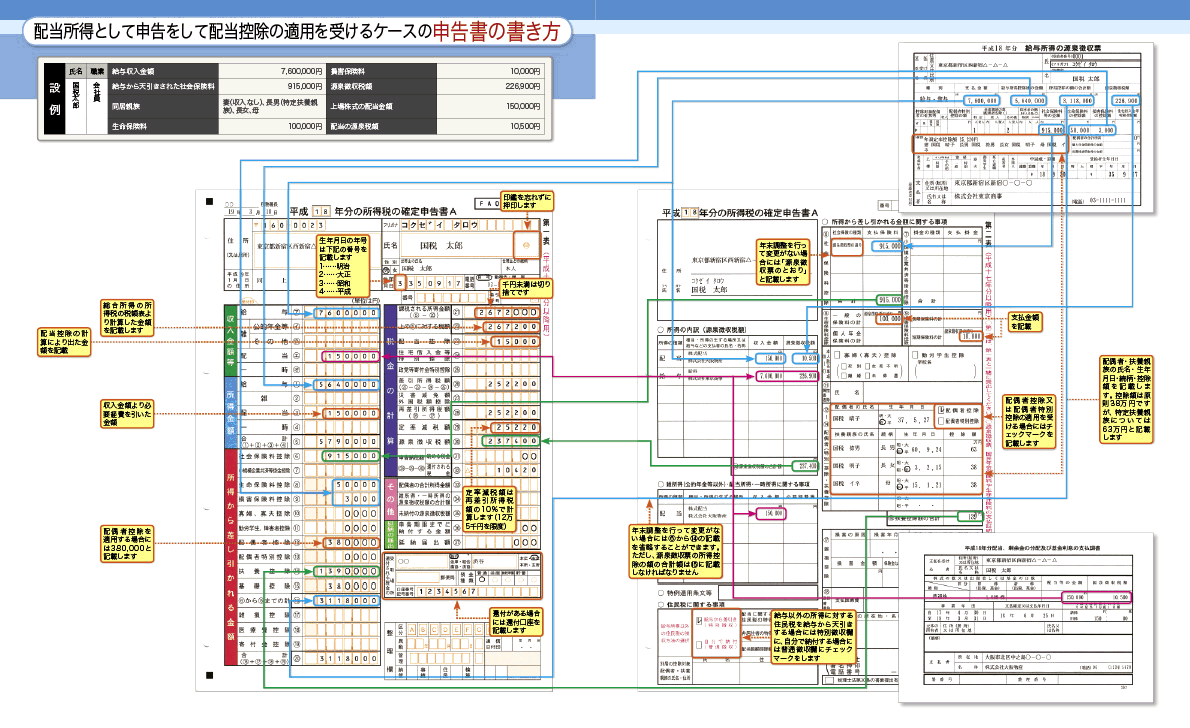1190x728 pixels.
Task: Click the callout 配当控除の計算により出た金額を記載
Action: [64, 342]
